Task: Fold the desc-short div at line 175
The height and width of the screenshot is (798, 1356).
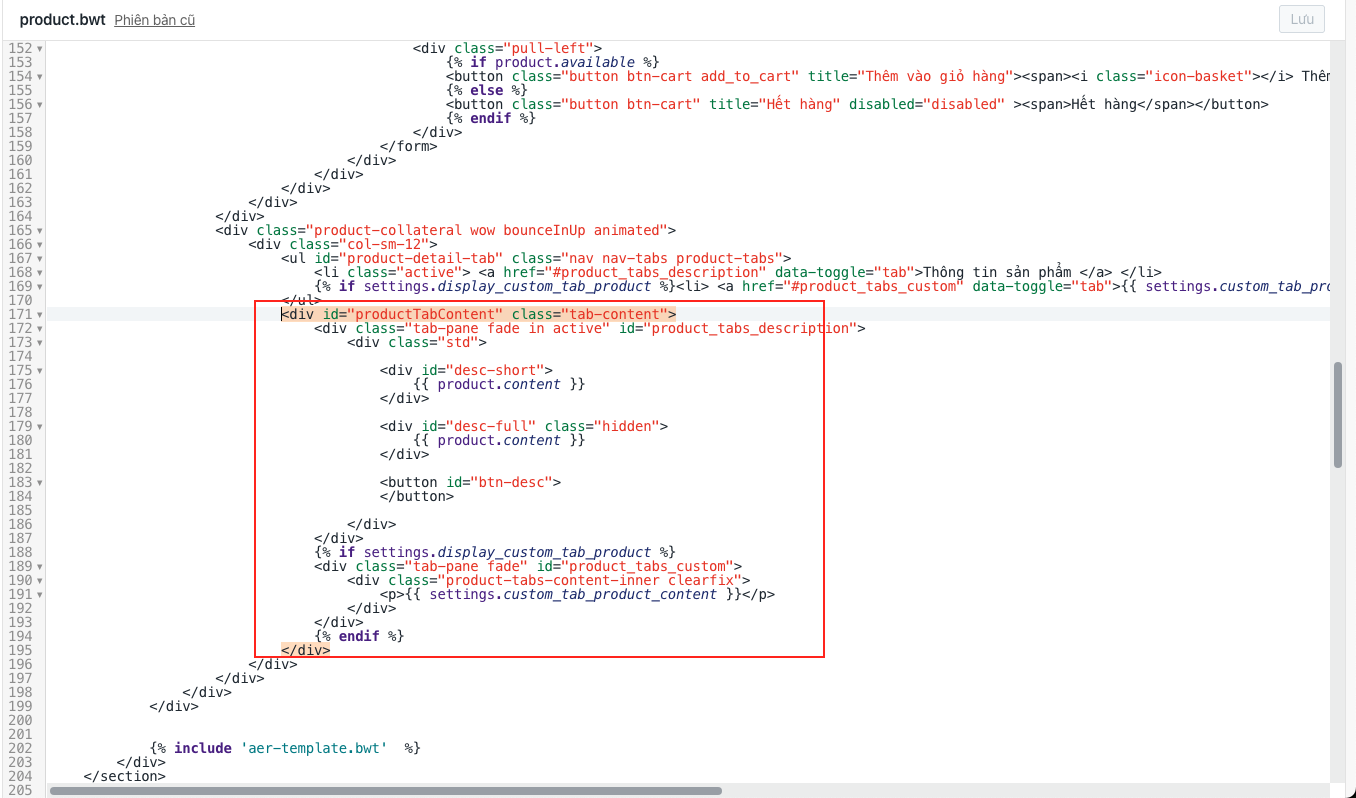Action: [x=39, y=370]
